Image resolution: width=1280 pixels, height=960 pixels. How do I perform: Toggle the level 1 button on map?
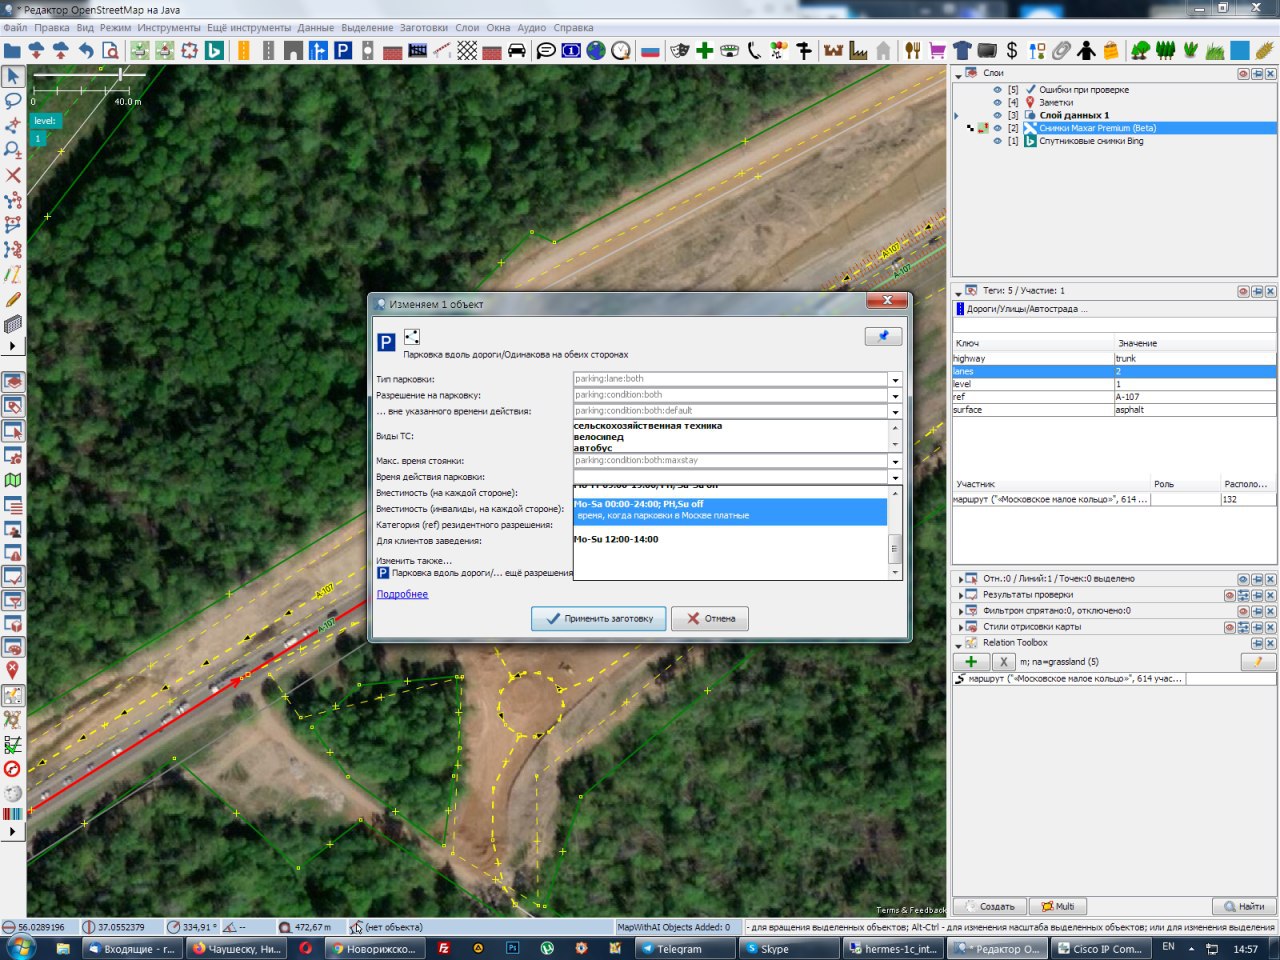[38, 139]
